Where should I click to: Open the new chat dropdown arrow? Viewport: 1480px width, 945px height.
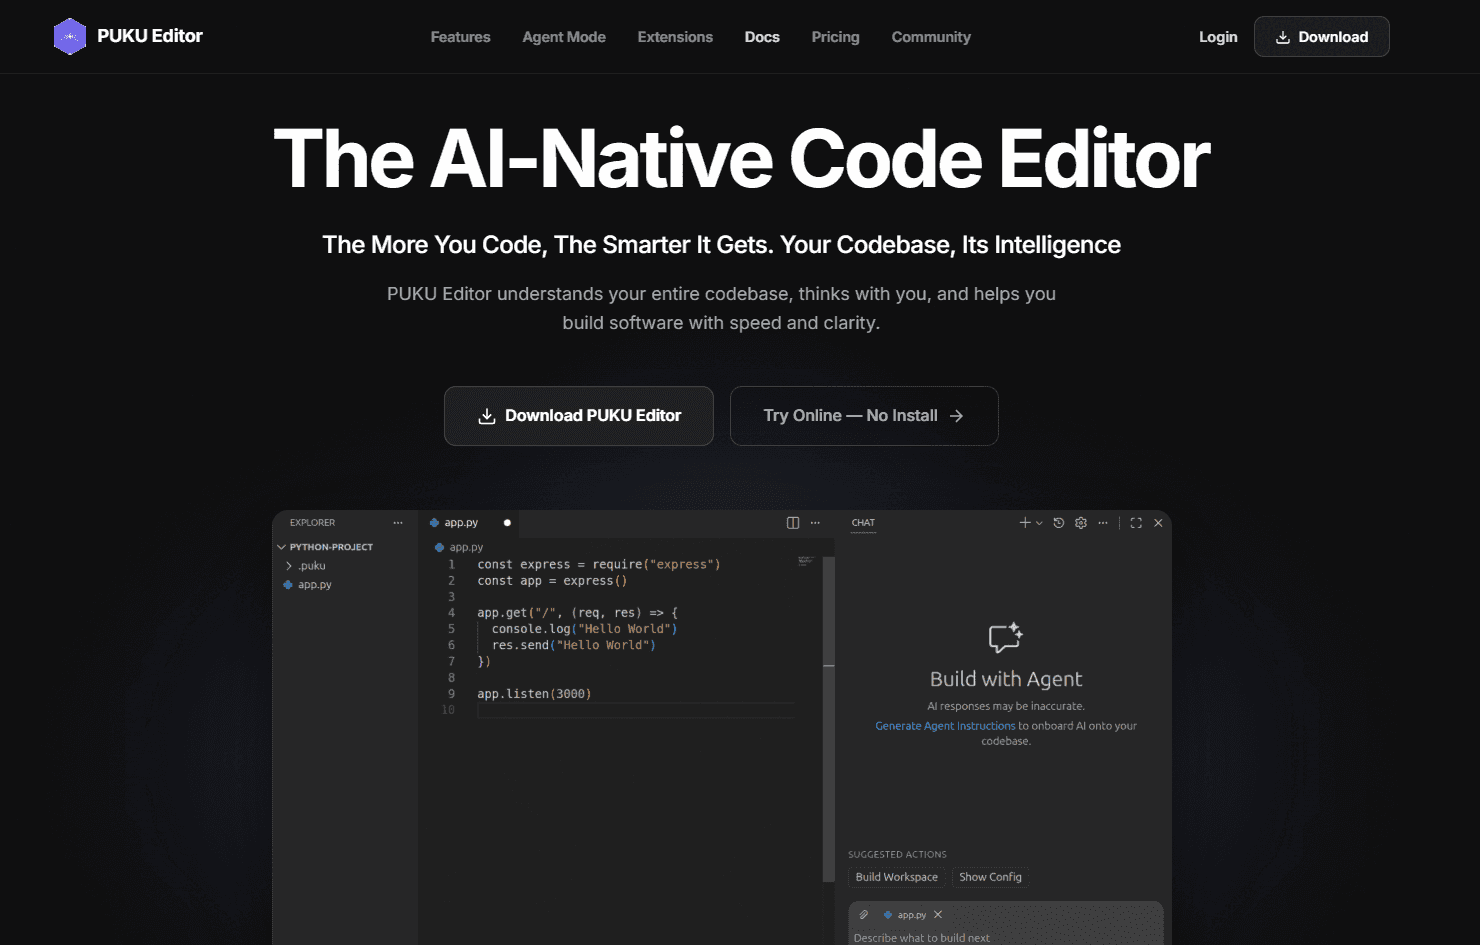coord(1039,523)
